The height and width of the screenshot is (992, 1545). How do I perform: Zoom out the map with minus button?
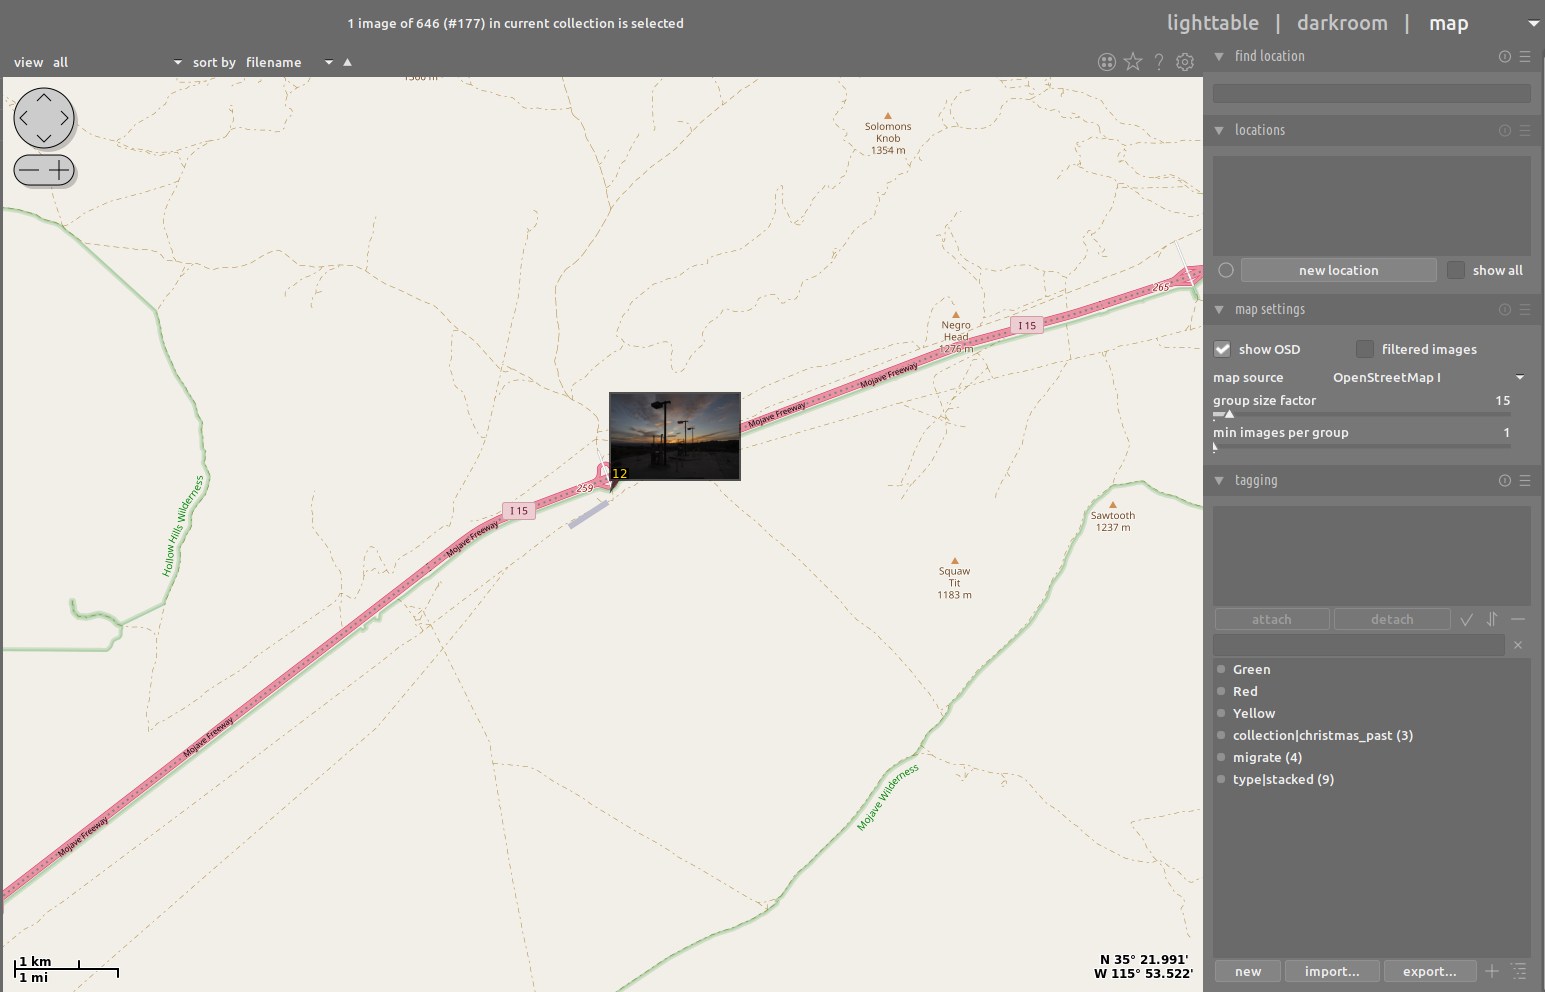[29, 170]
